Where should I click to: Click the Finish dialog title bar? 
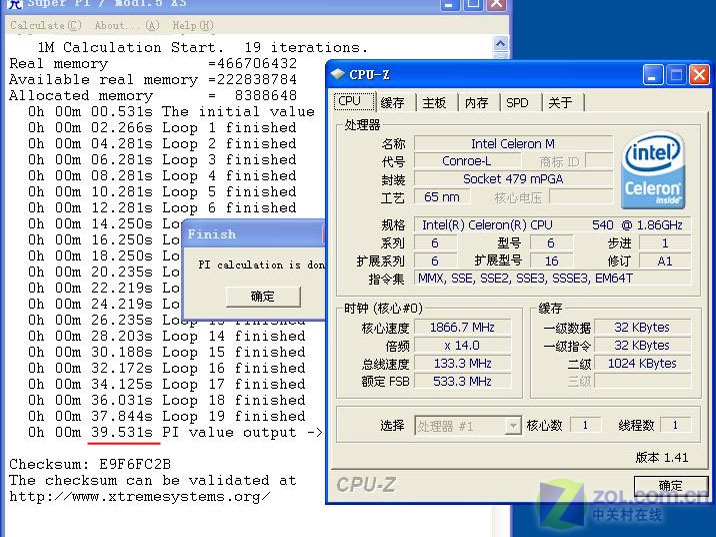[254, 234]
